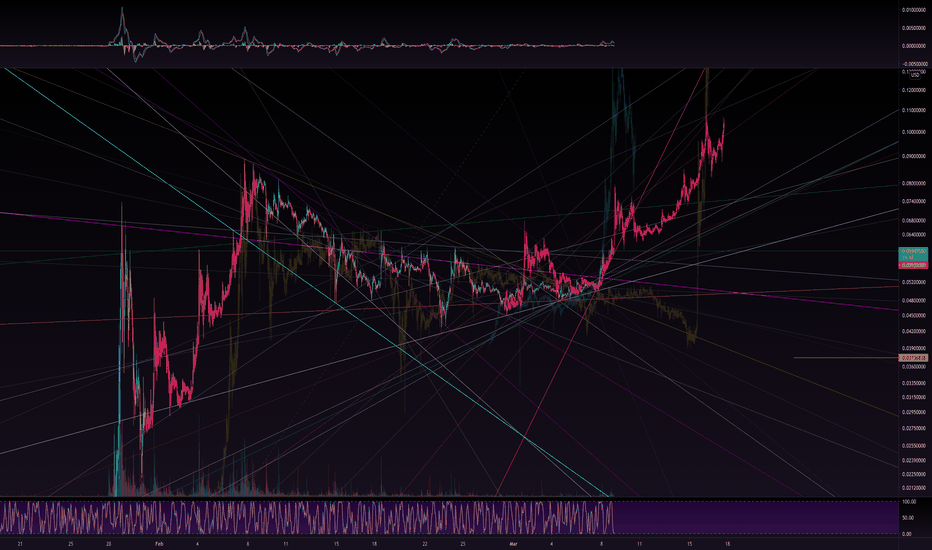Click the 0.05200000 price axis label
932x550 pixels.
[x=914, y=282]
